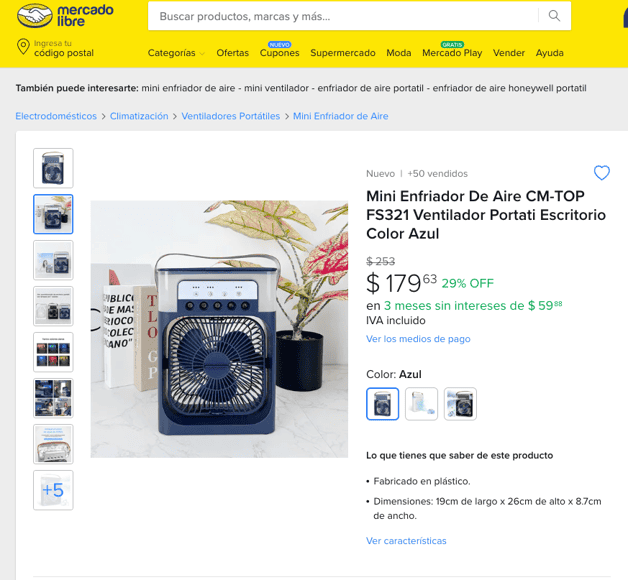Navigate to Climatización breadcrumb
Image resolution: width=628 pixels, height=580 pixels.
pyautogui.click(x=139, y=116)
